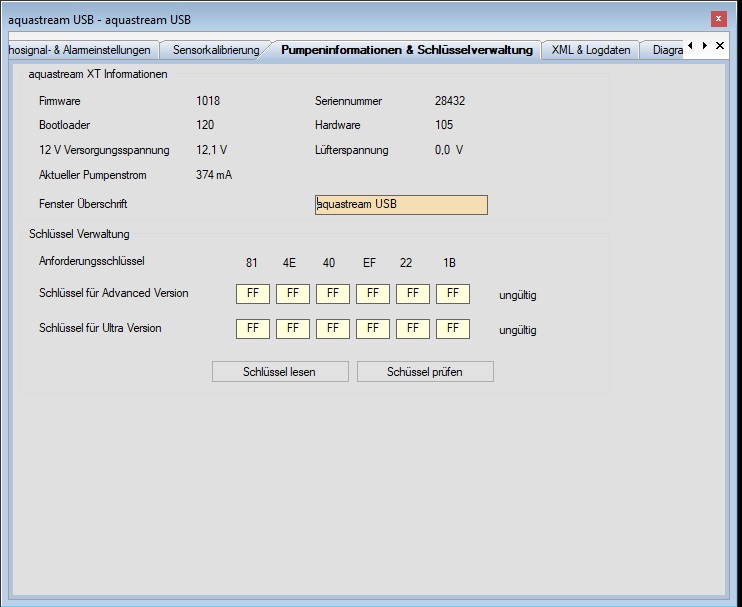Screen dimensions: 742x607
Task: Click fifth Ultra Version key field
Action: click(413, 329)
